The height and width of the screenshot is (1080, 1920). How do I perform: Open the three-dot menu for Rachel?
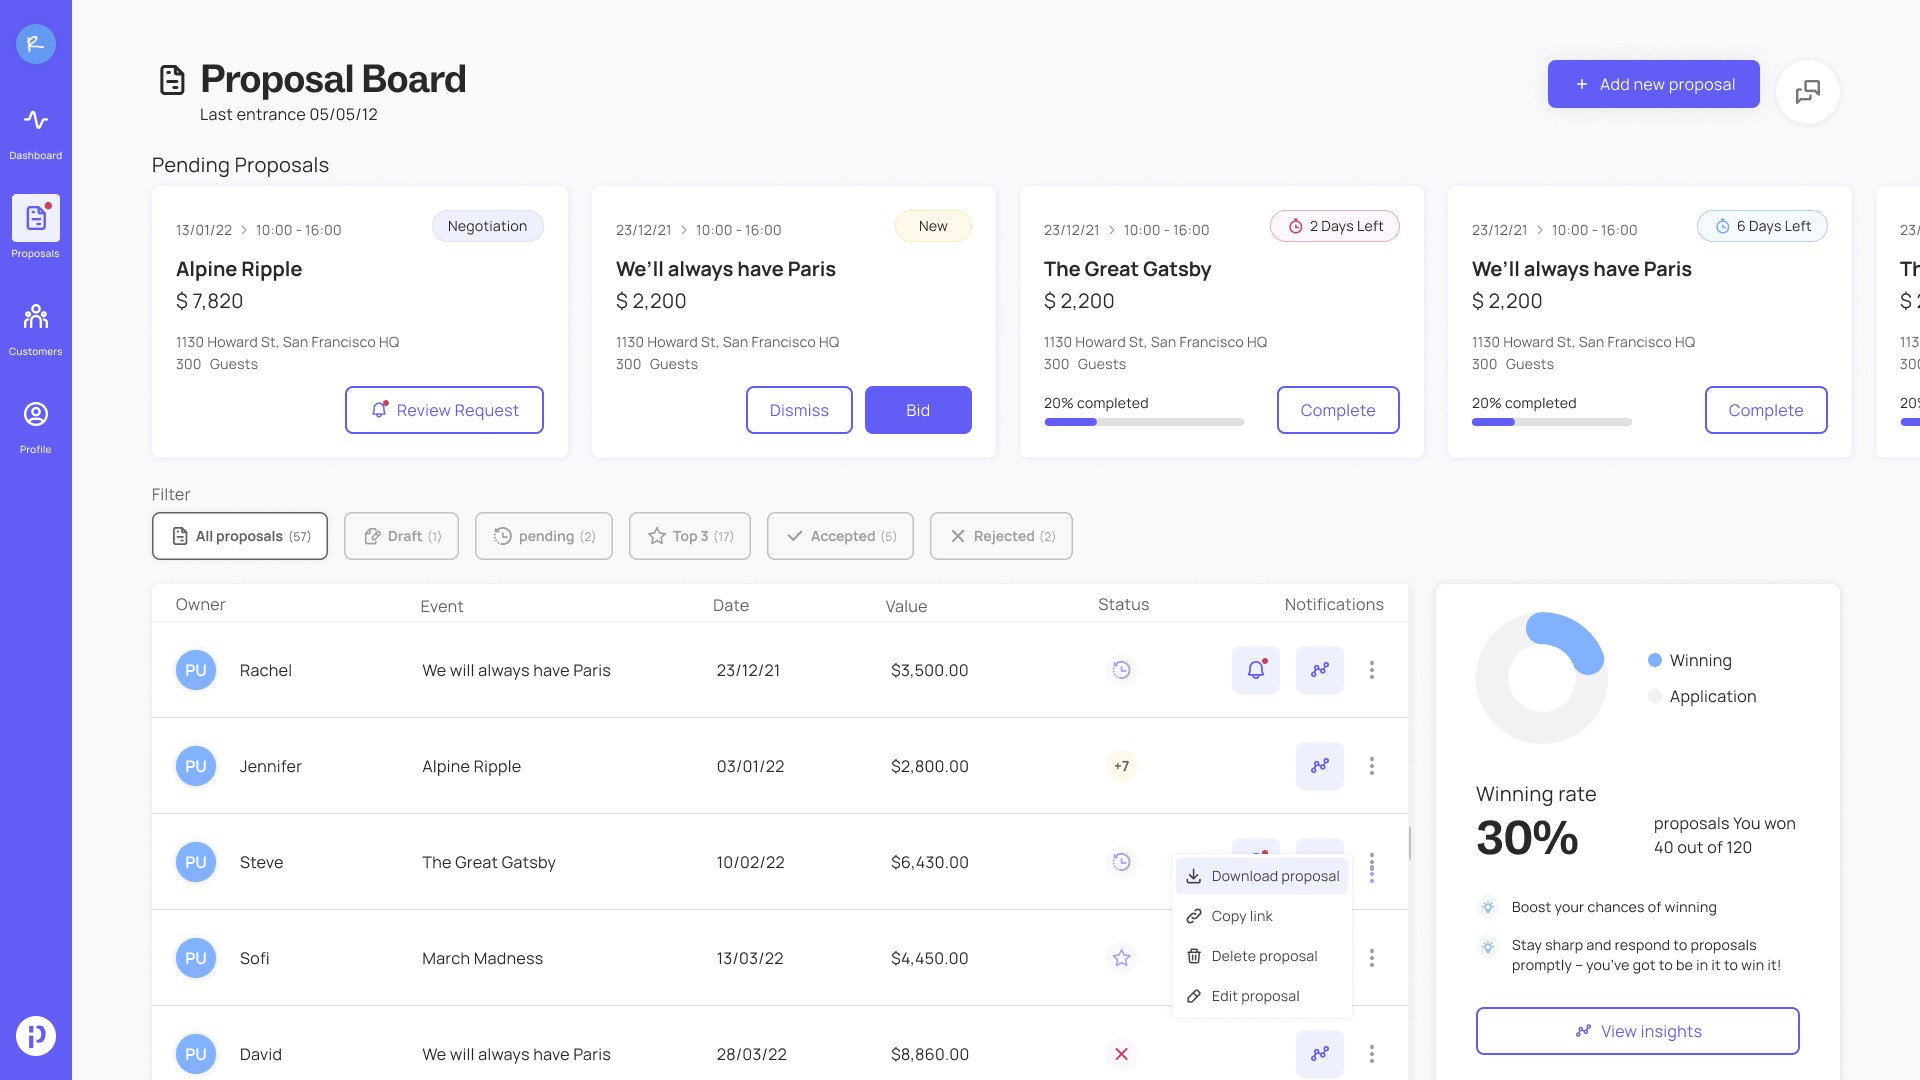(x=1371, y=670)
